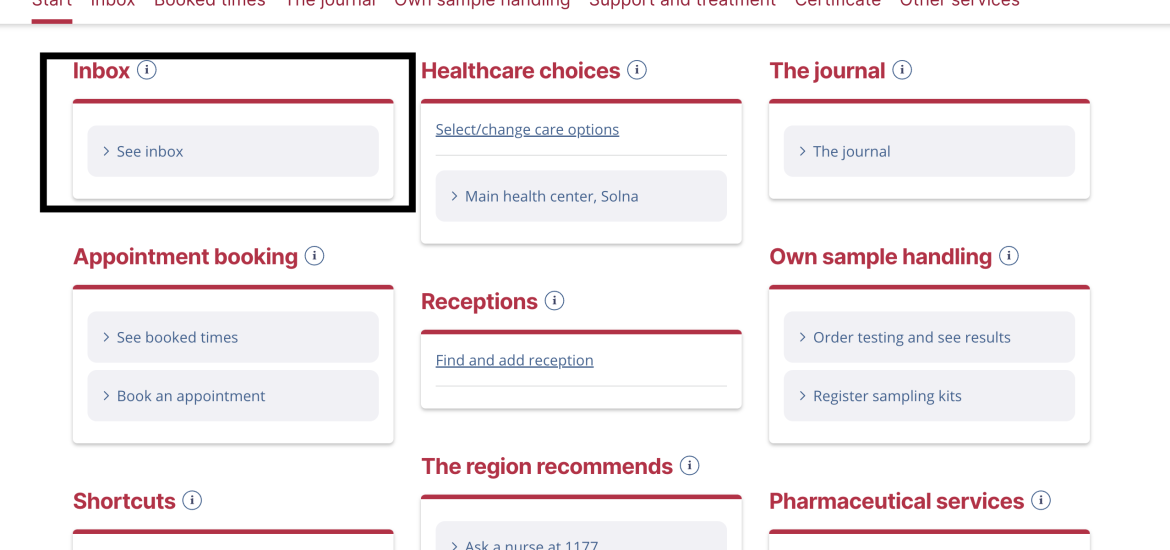Show info for The region recommends
This screenshot has height=550, width=1170.
pyautogui.click(x=689, y=466)
